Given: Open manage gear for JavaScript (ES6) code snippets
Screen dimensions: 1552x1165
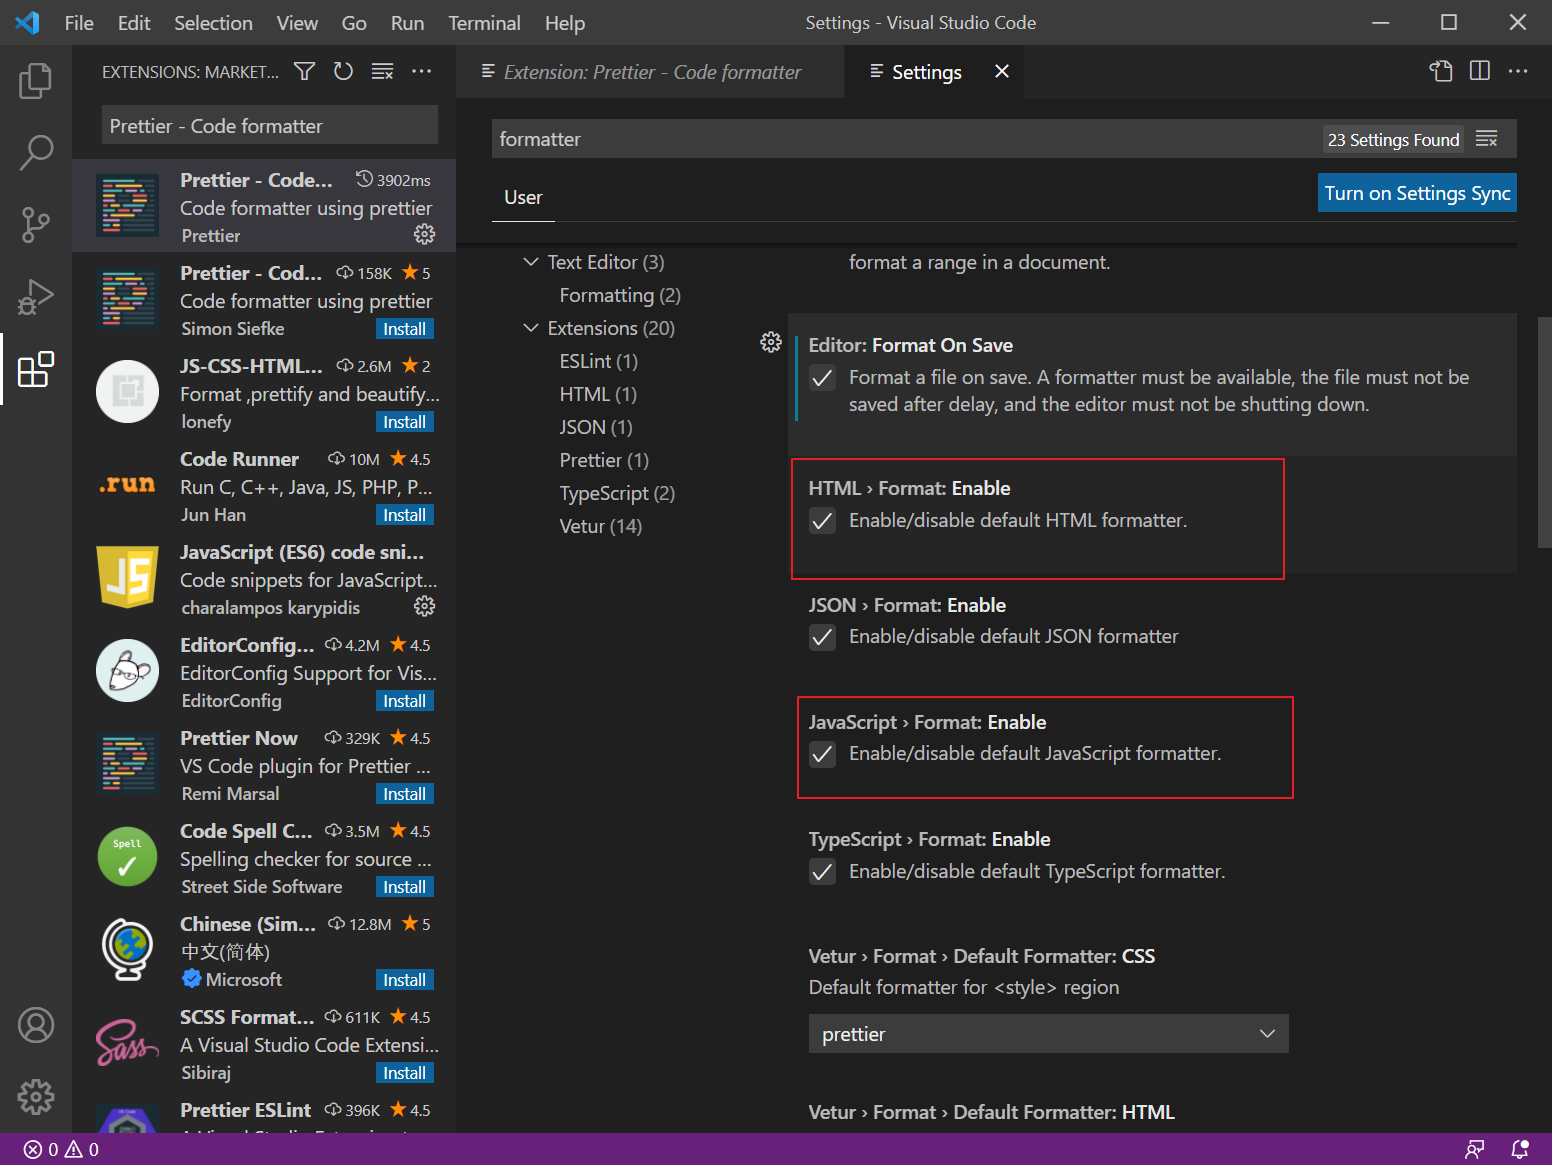Looking at the screenshot, I should pos(425,606).
